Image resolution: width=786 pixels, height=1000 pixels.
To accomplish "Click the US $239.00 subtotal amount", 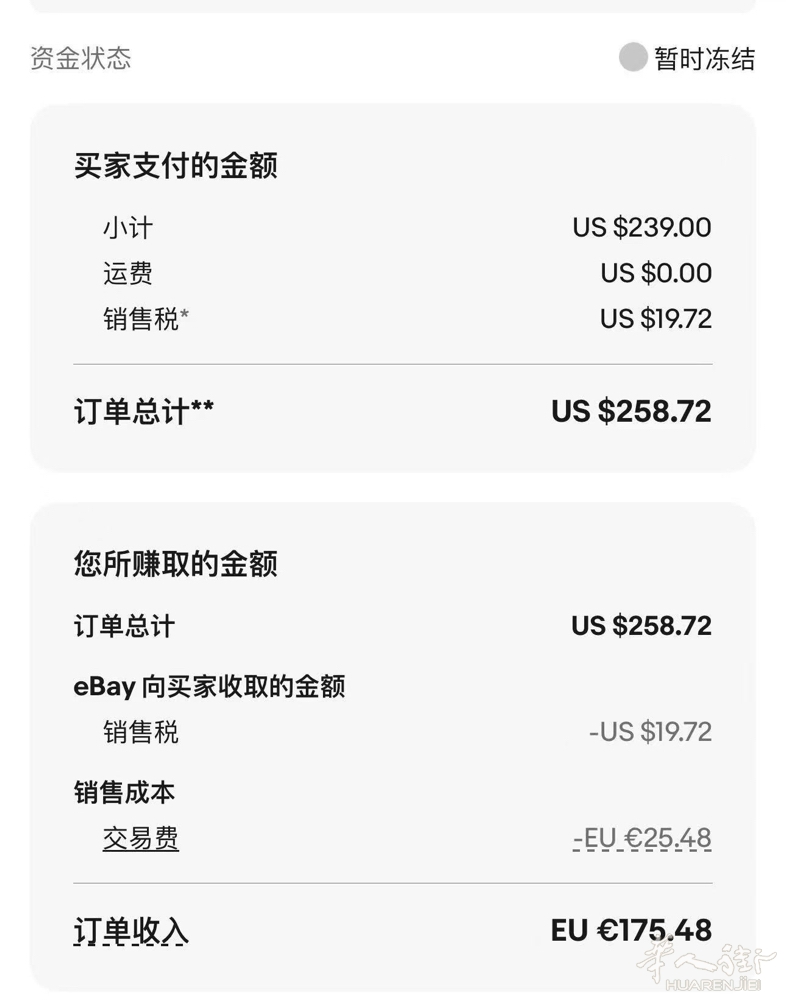I will point(641,227).
